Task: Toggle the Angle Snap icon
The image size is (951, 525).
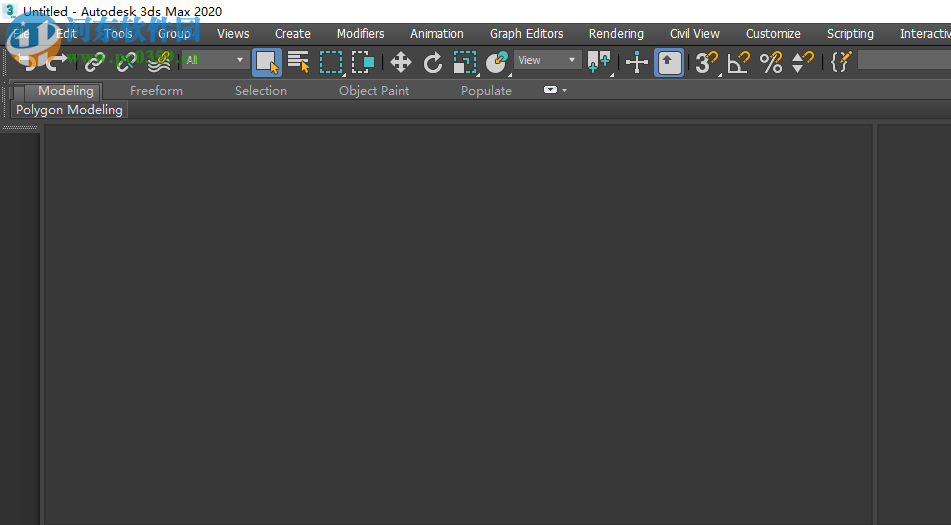Action: click(738, 62)
